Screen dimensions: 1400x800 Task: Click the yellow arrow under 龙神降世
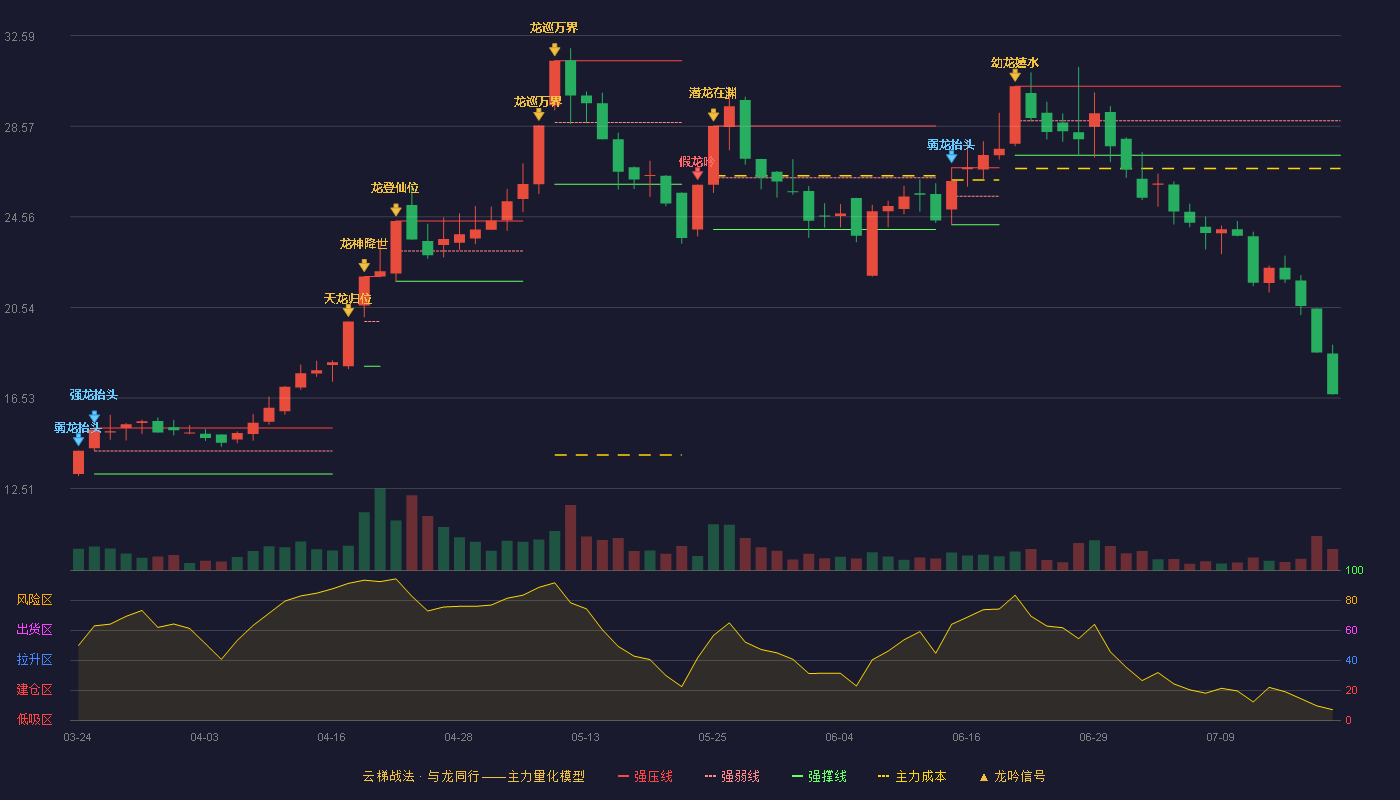tap(364, 265)
